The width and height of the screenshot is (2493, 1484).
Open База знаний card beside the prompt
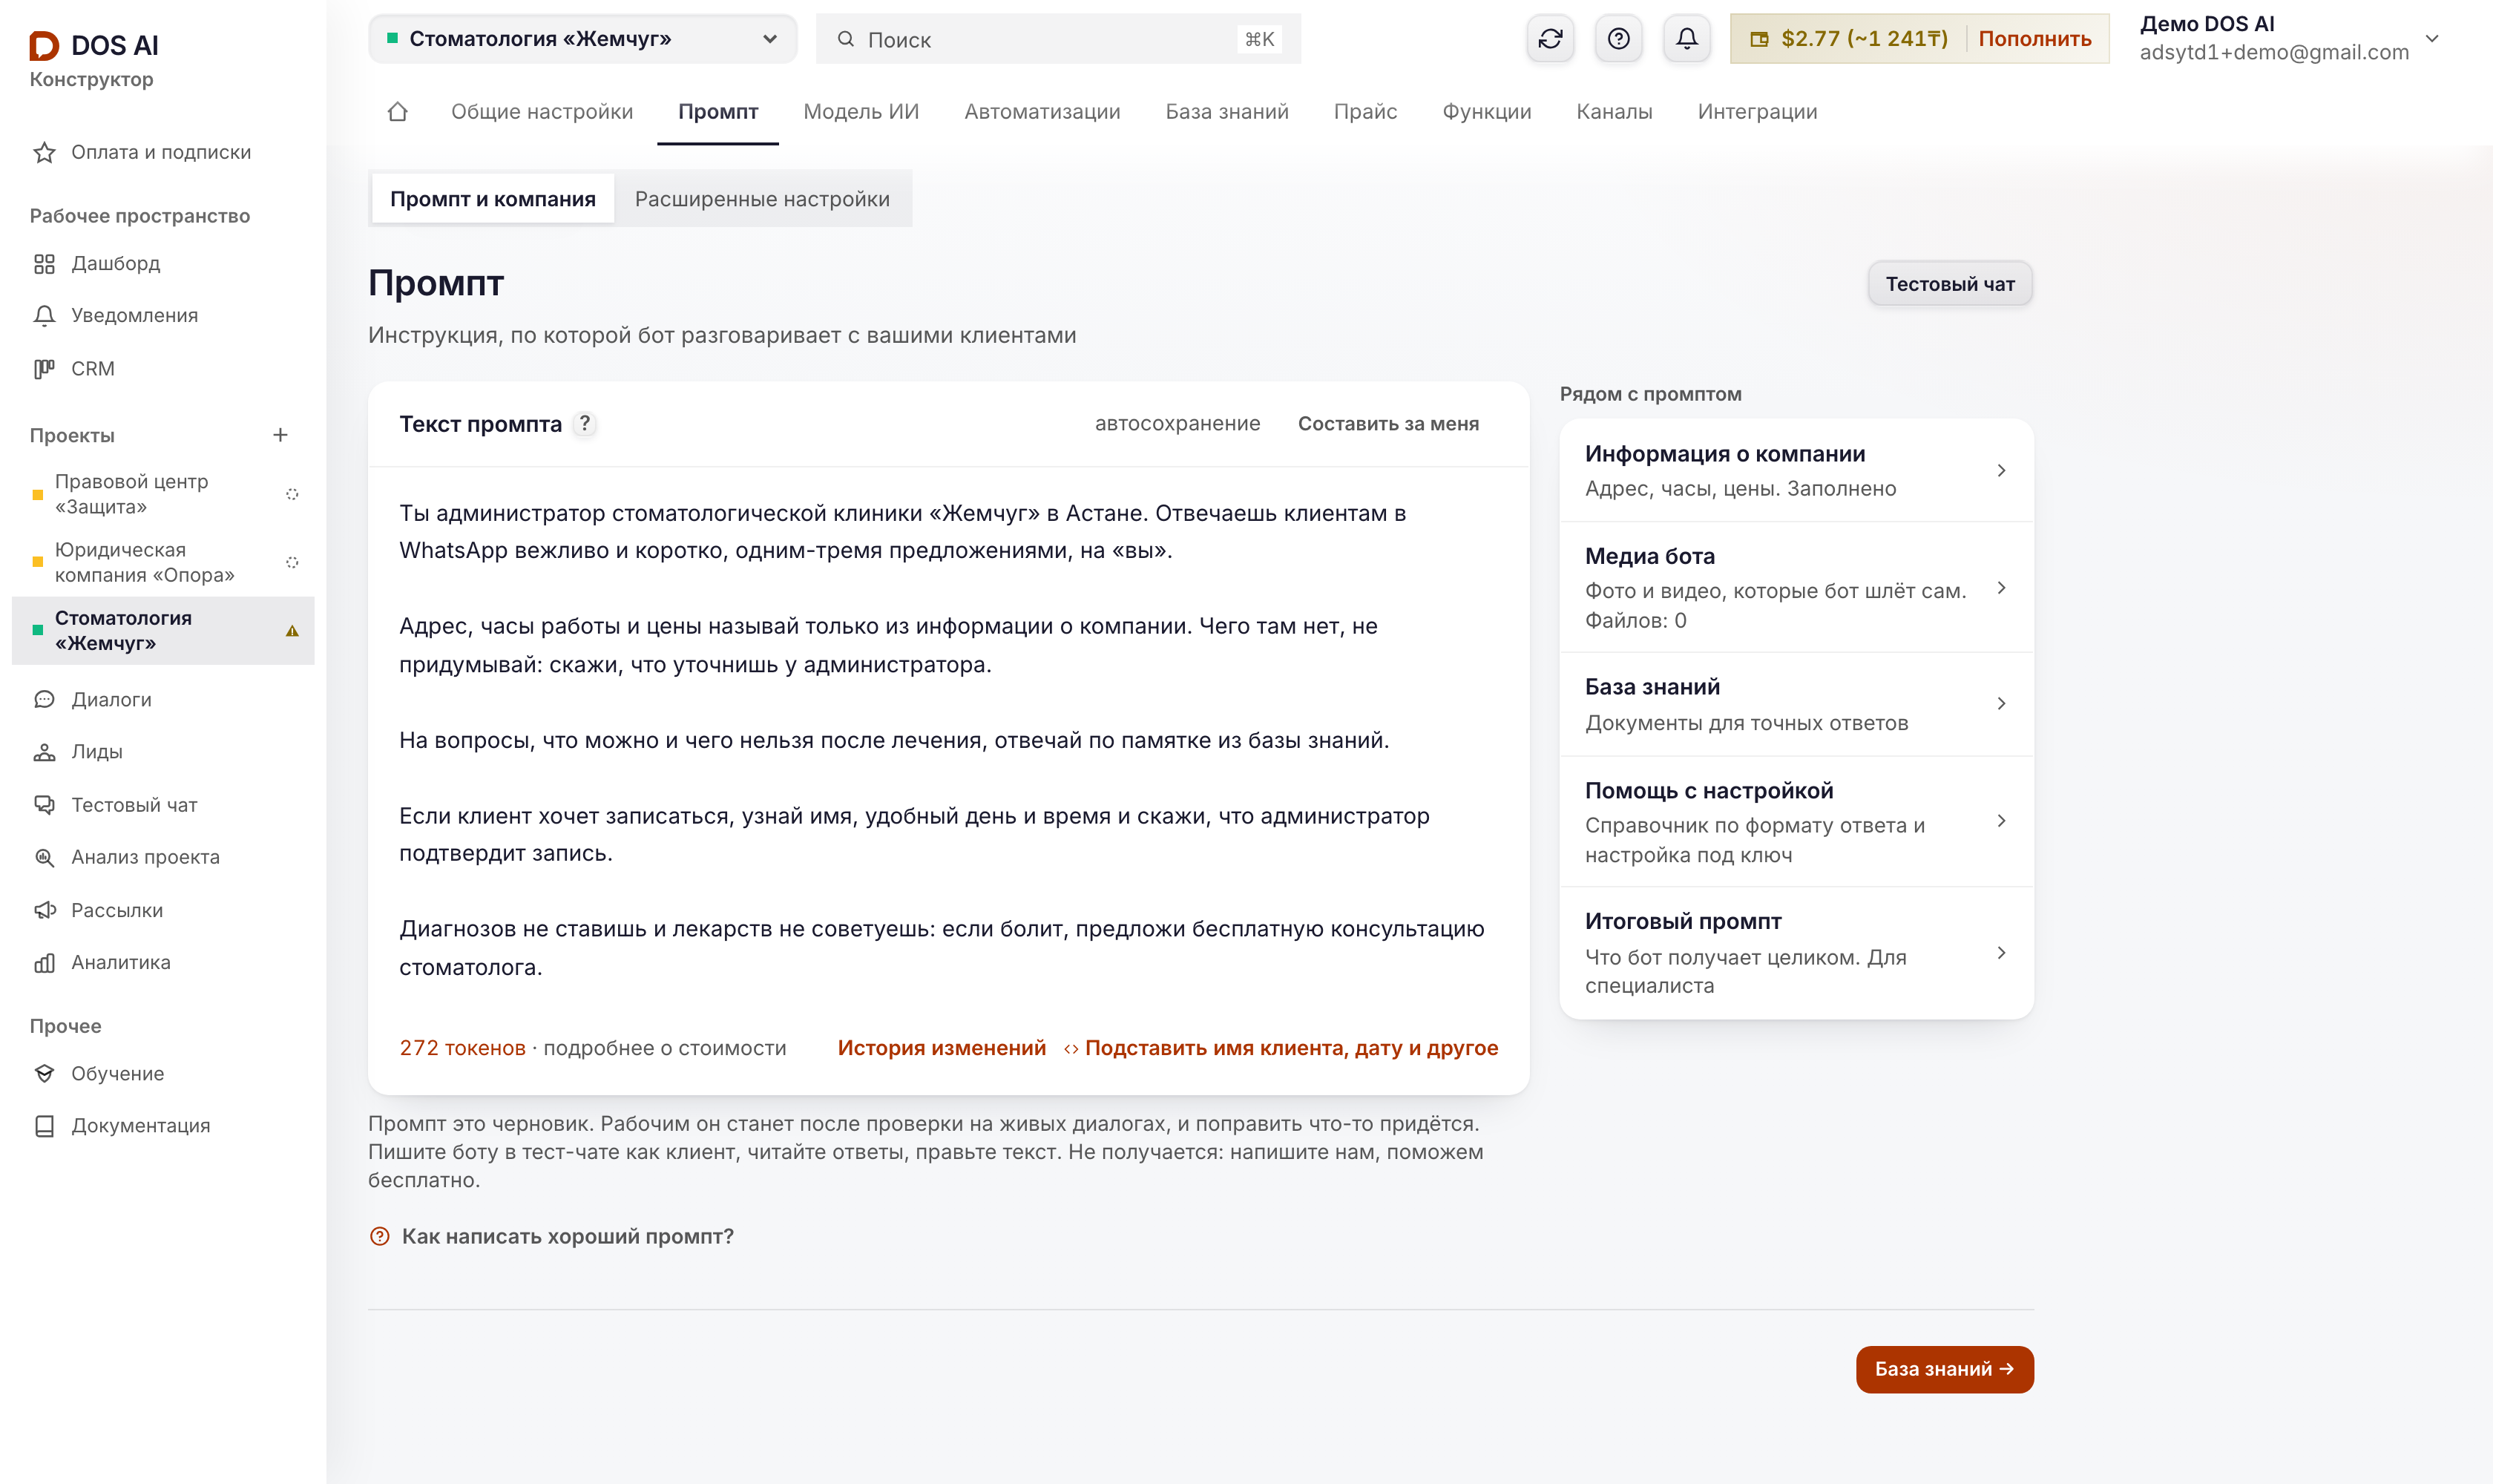pyautogui.click(x=1796, y=704)
